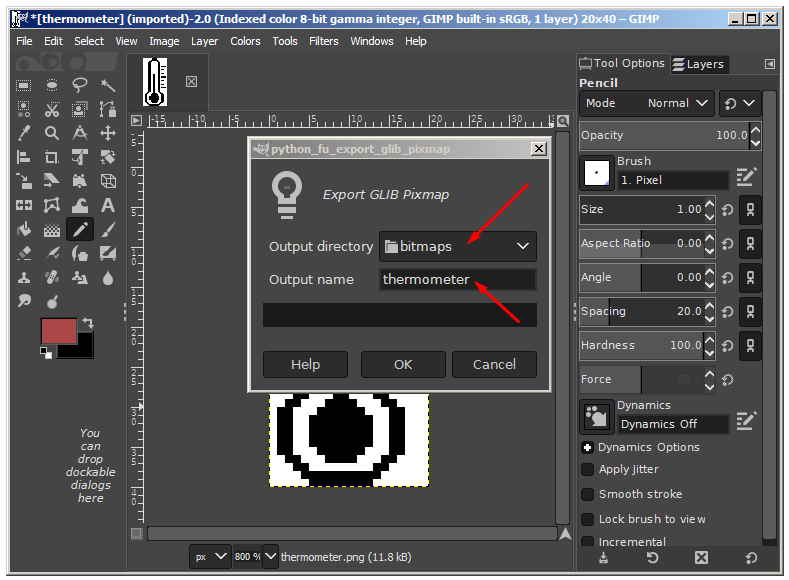Select the Text tool

[108, 206]
